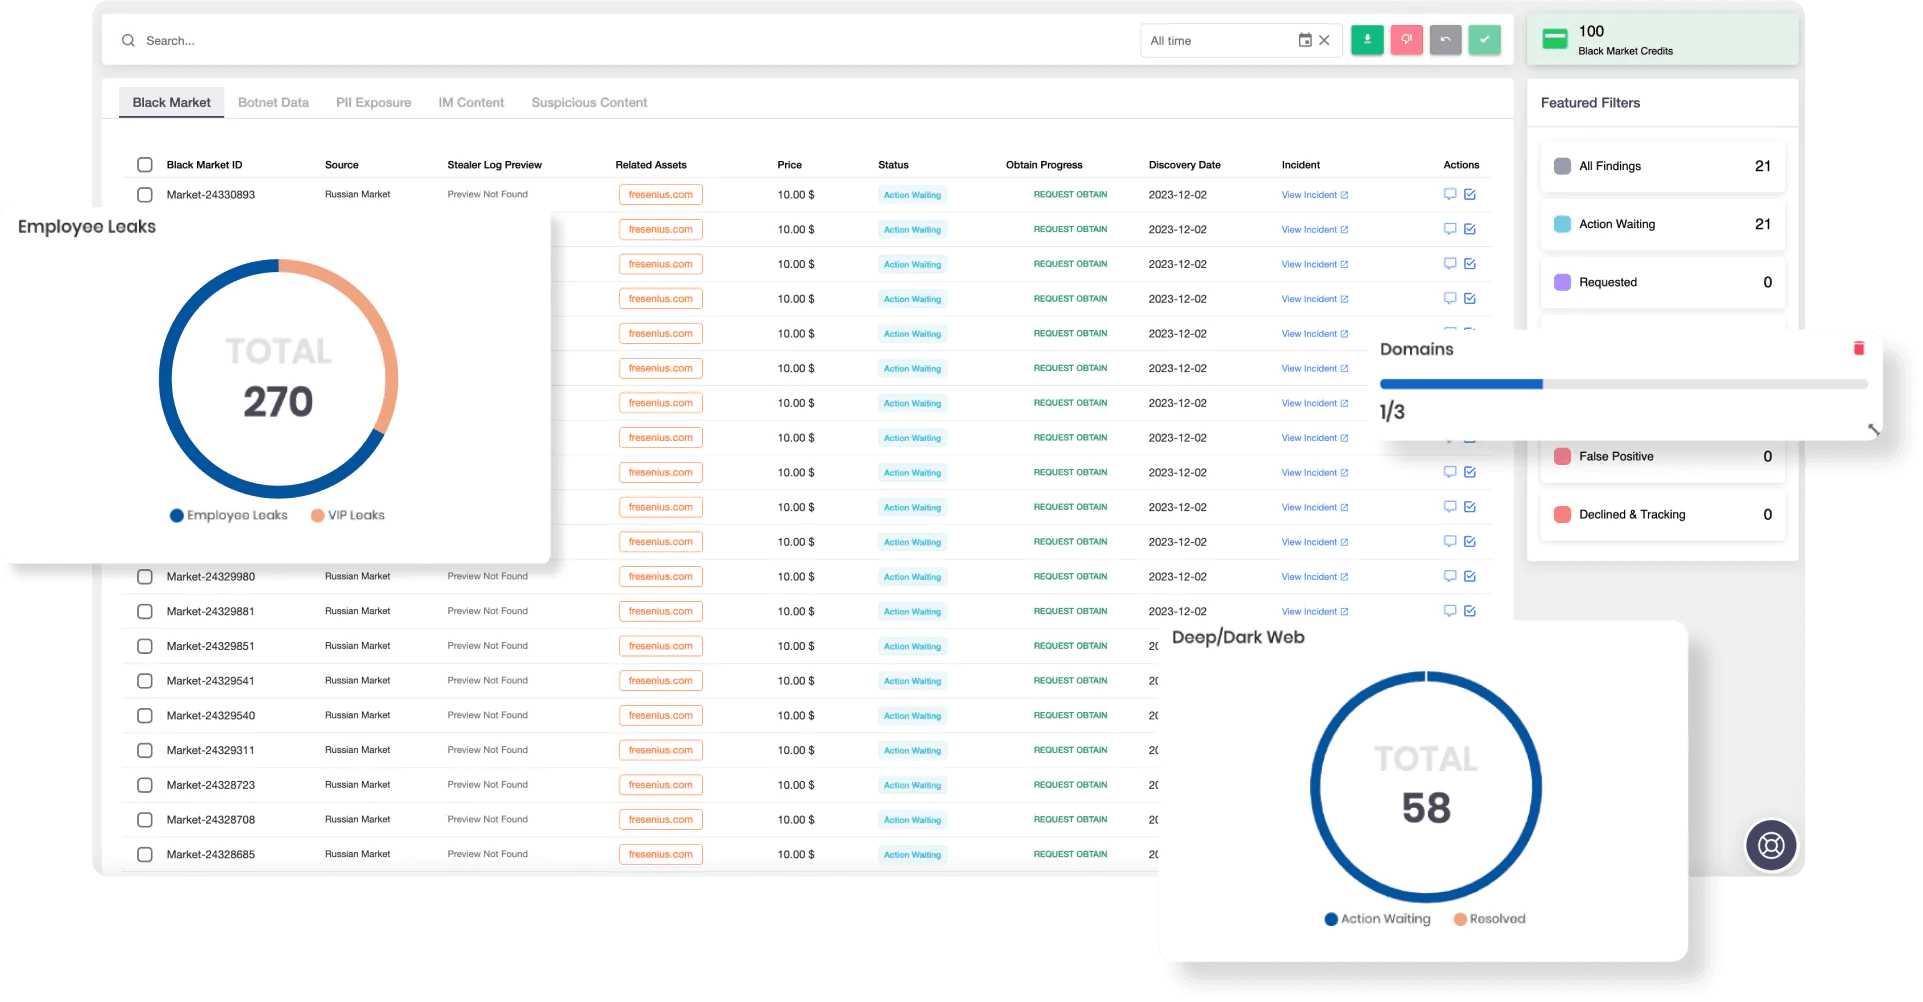Screen dimensions: 1923x1002
Task: Click the task checkbox icon beside Market-24329980 incident
Action: pyautogui.click(x=1469, y=576)
